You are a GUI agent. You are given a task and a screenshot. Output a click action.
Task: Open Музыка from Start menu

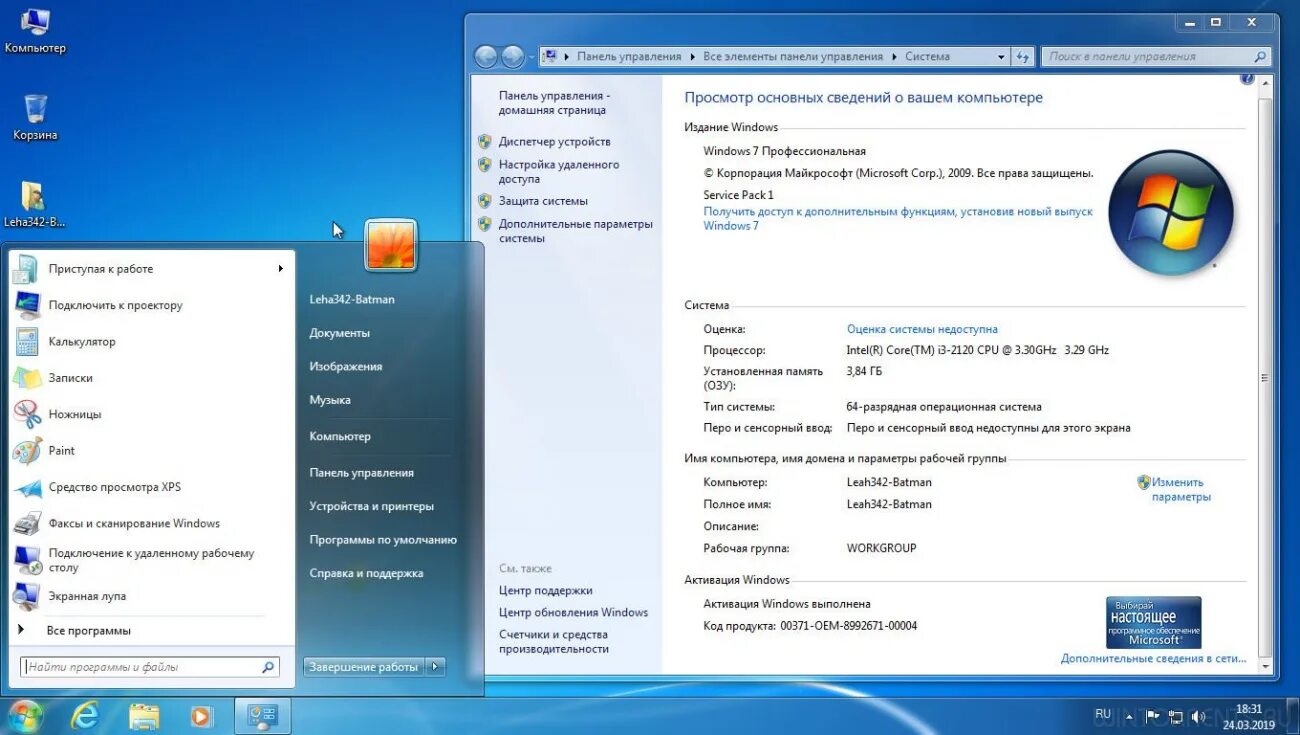(x=330, y=400)
